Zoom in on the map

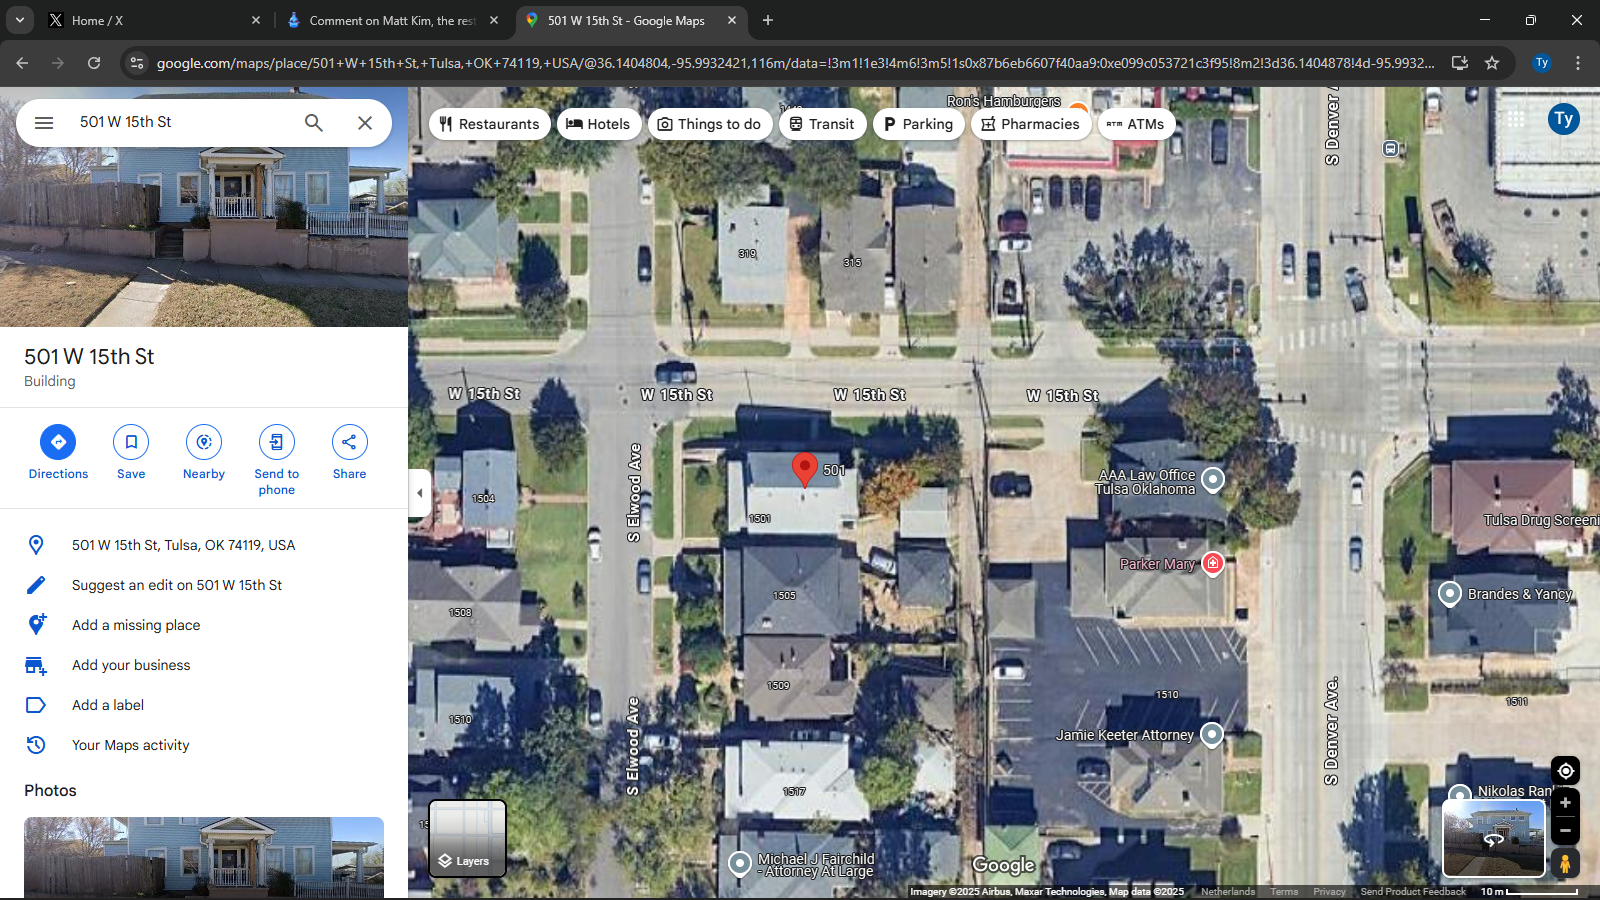pos(1566,803)
